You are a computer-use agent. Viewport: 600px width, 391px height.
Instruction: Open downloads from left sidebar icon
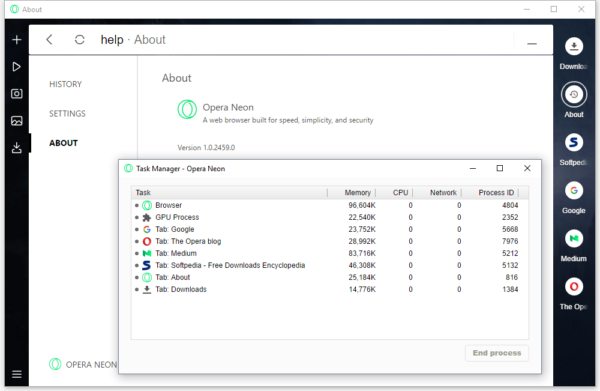coord(16,148)
